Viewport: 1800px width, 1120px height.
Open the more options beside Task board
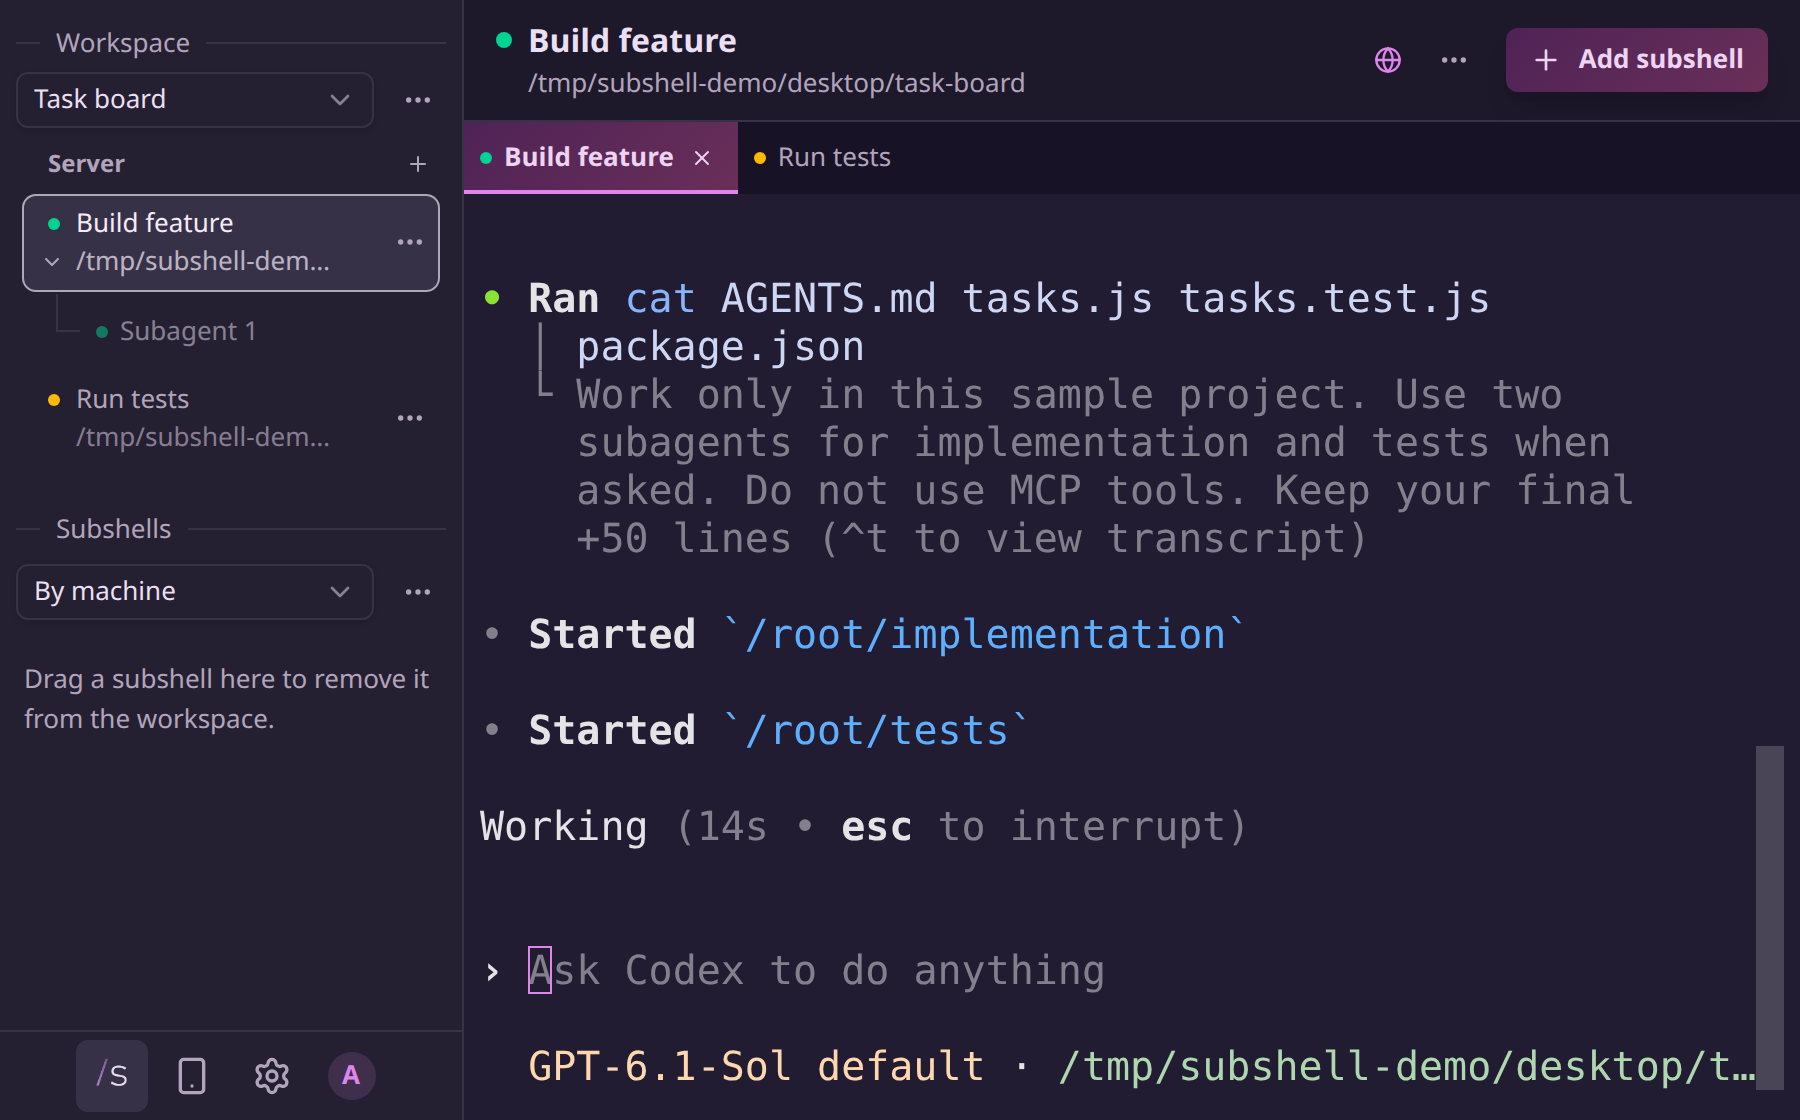(418, 99)
